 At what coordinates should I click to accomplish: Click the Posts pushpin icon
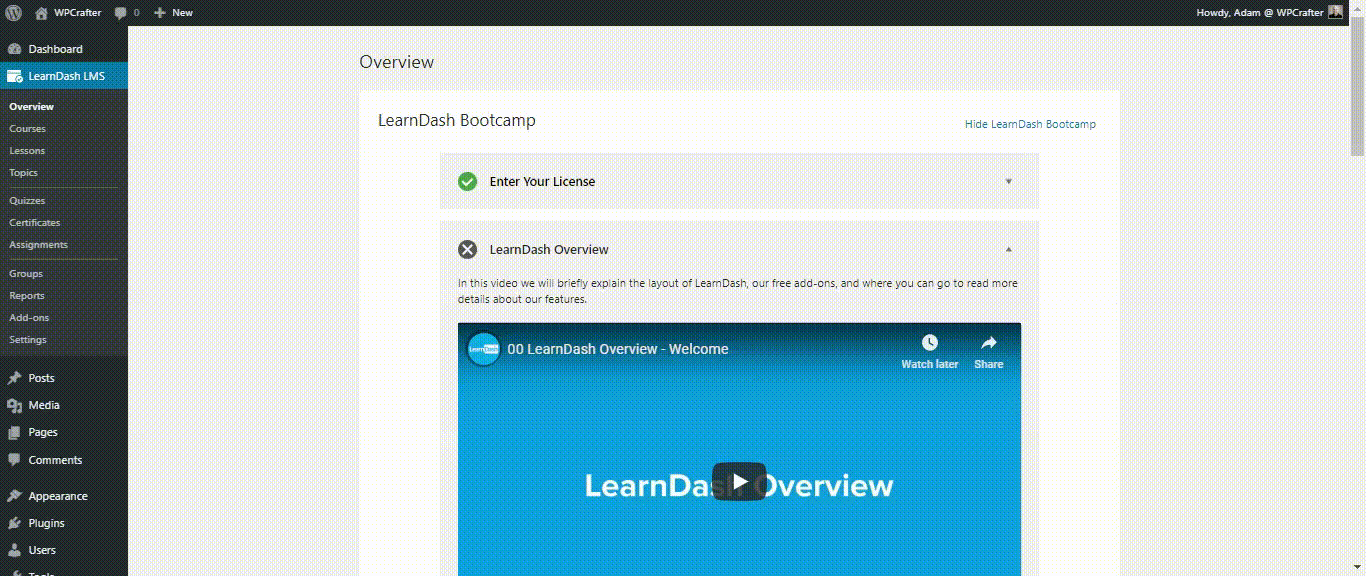point(14,378)
